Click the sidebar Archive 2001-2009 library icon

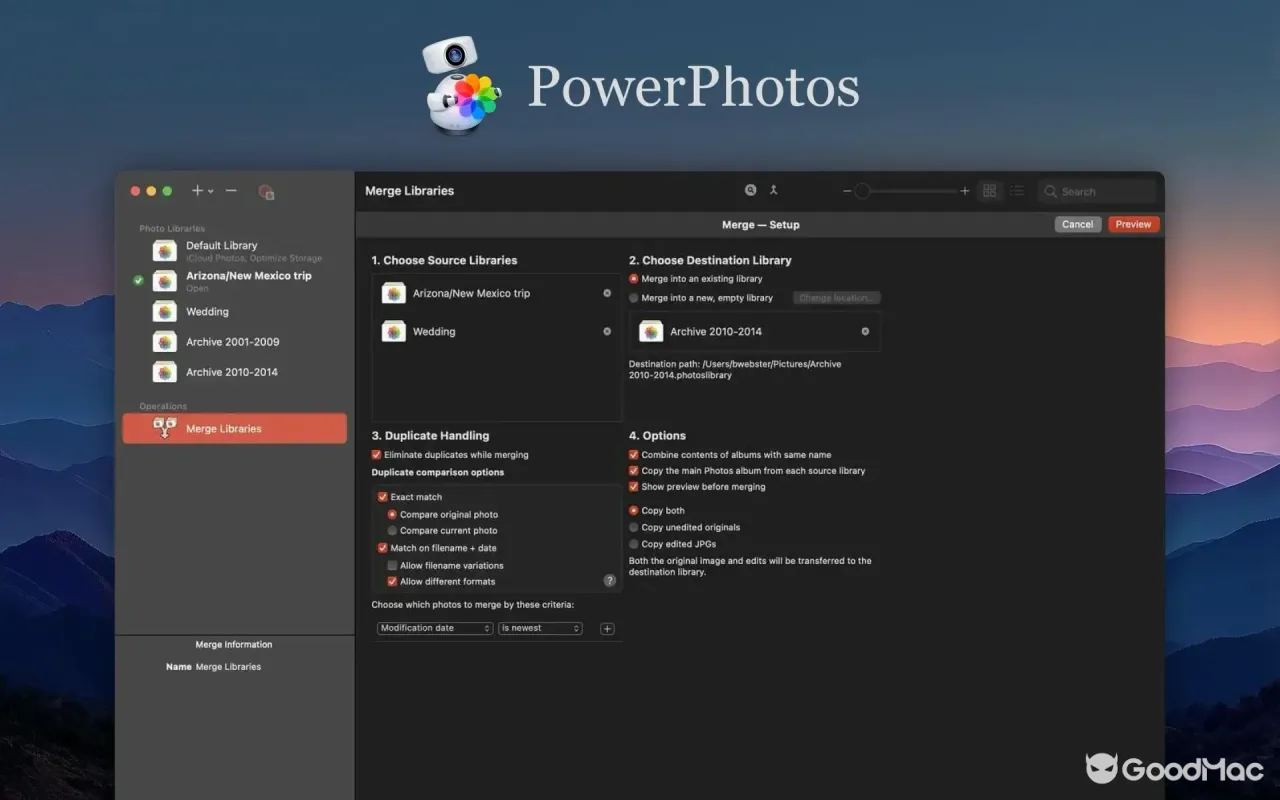click(x=165, y=342)
